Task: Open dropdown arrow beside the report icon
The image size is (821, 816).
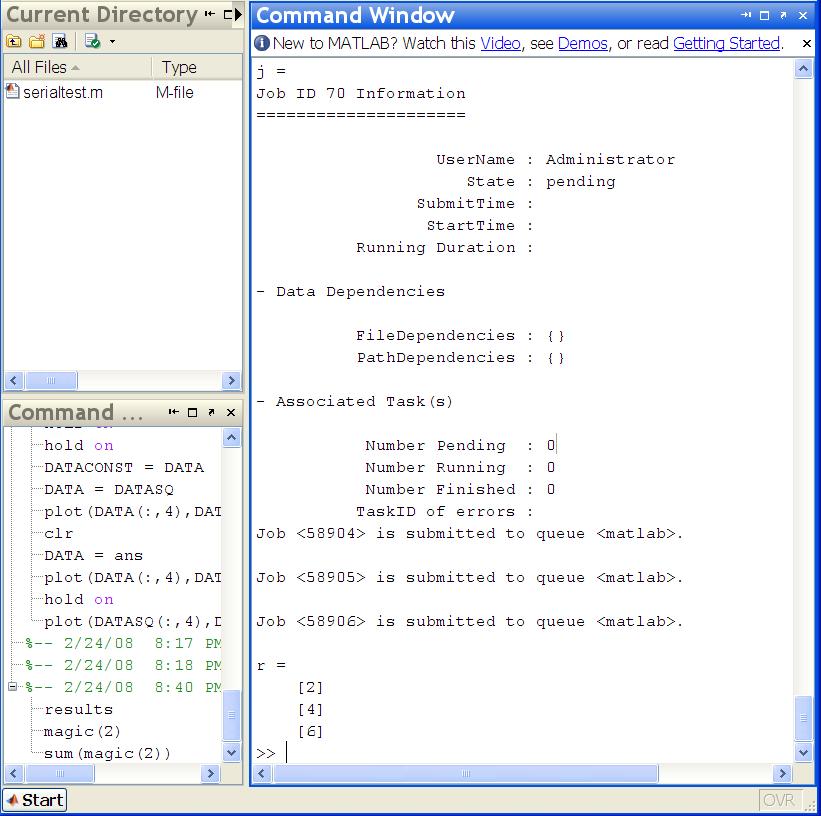Action: [x=112, y=42]
